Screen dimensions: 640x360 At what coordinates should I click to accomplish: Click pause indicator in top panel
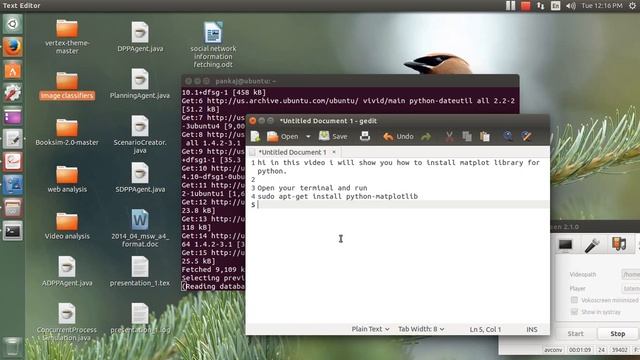pyautogui.click(x=510, y=5)
